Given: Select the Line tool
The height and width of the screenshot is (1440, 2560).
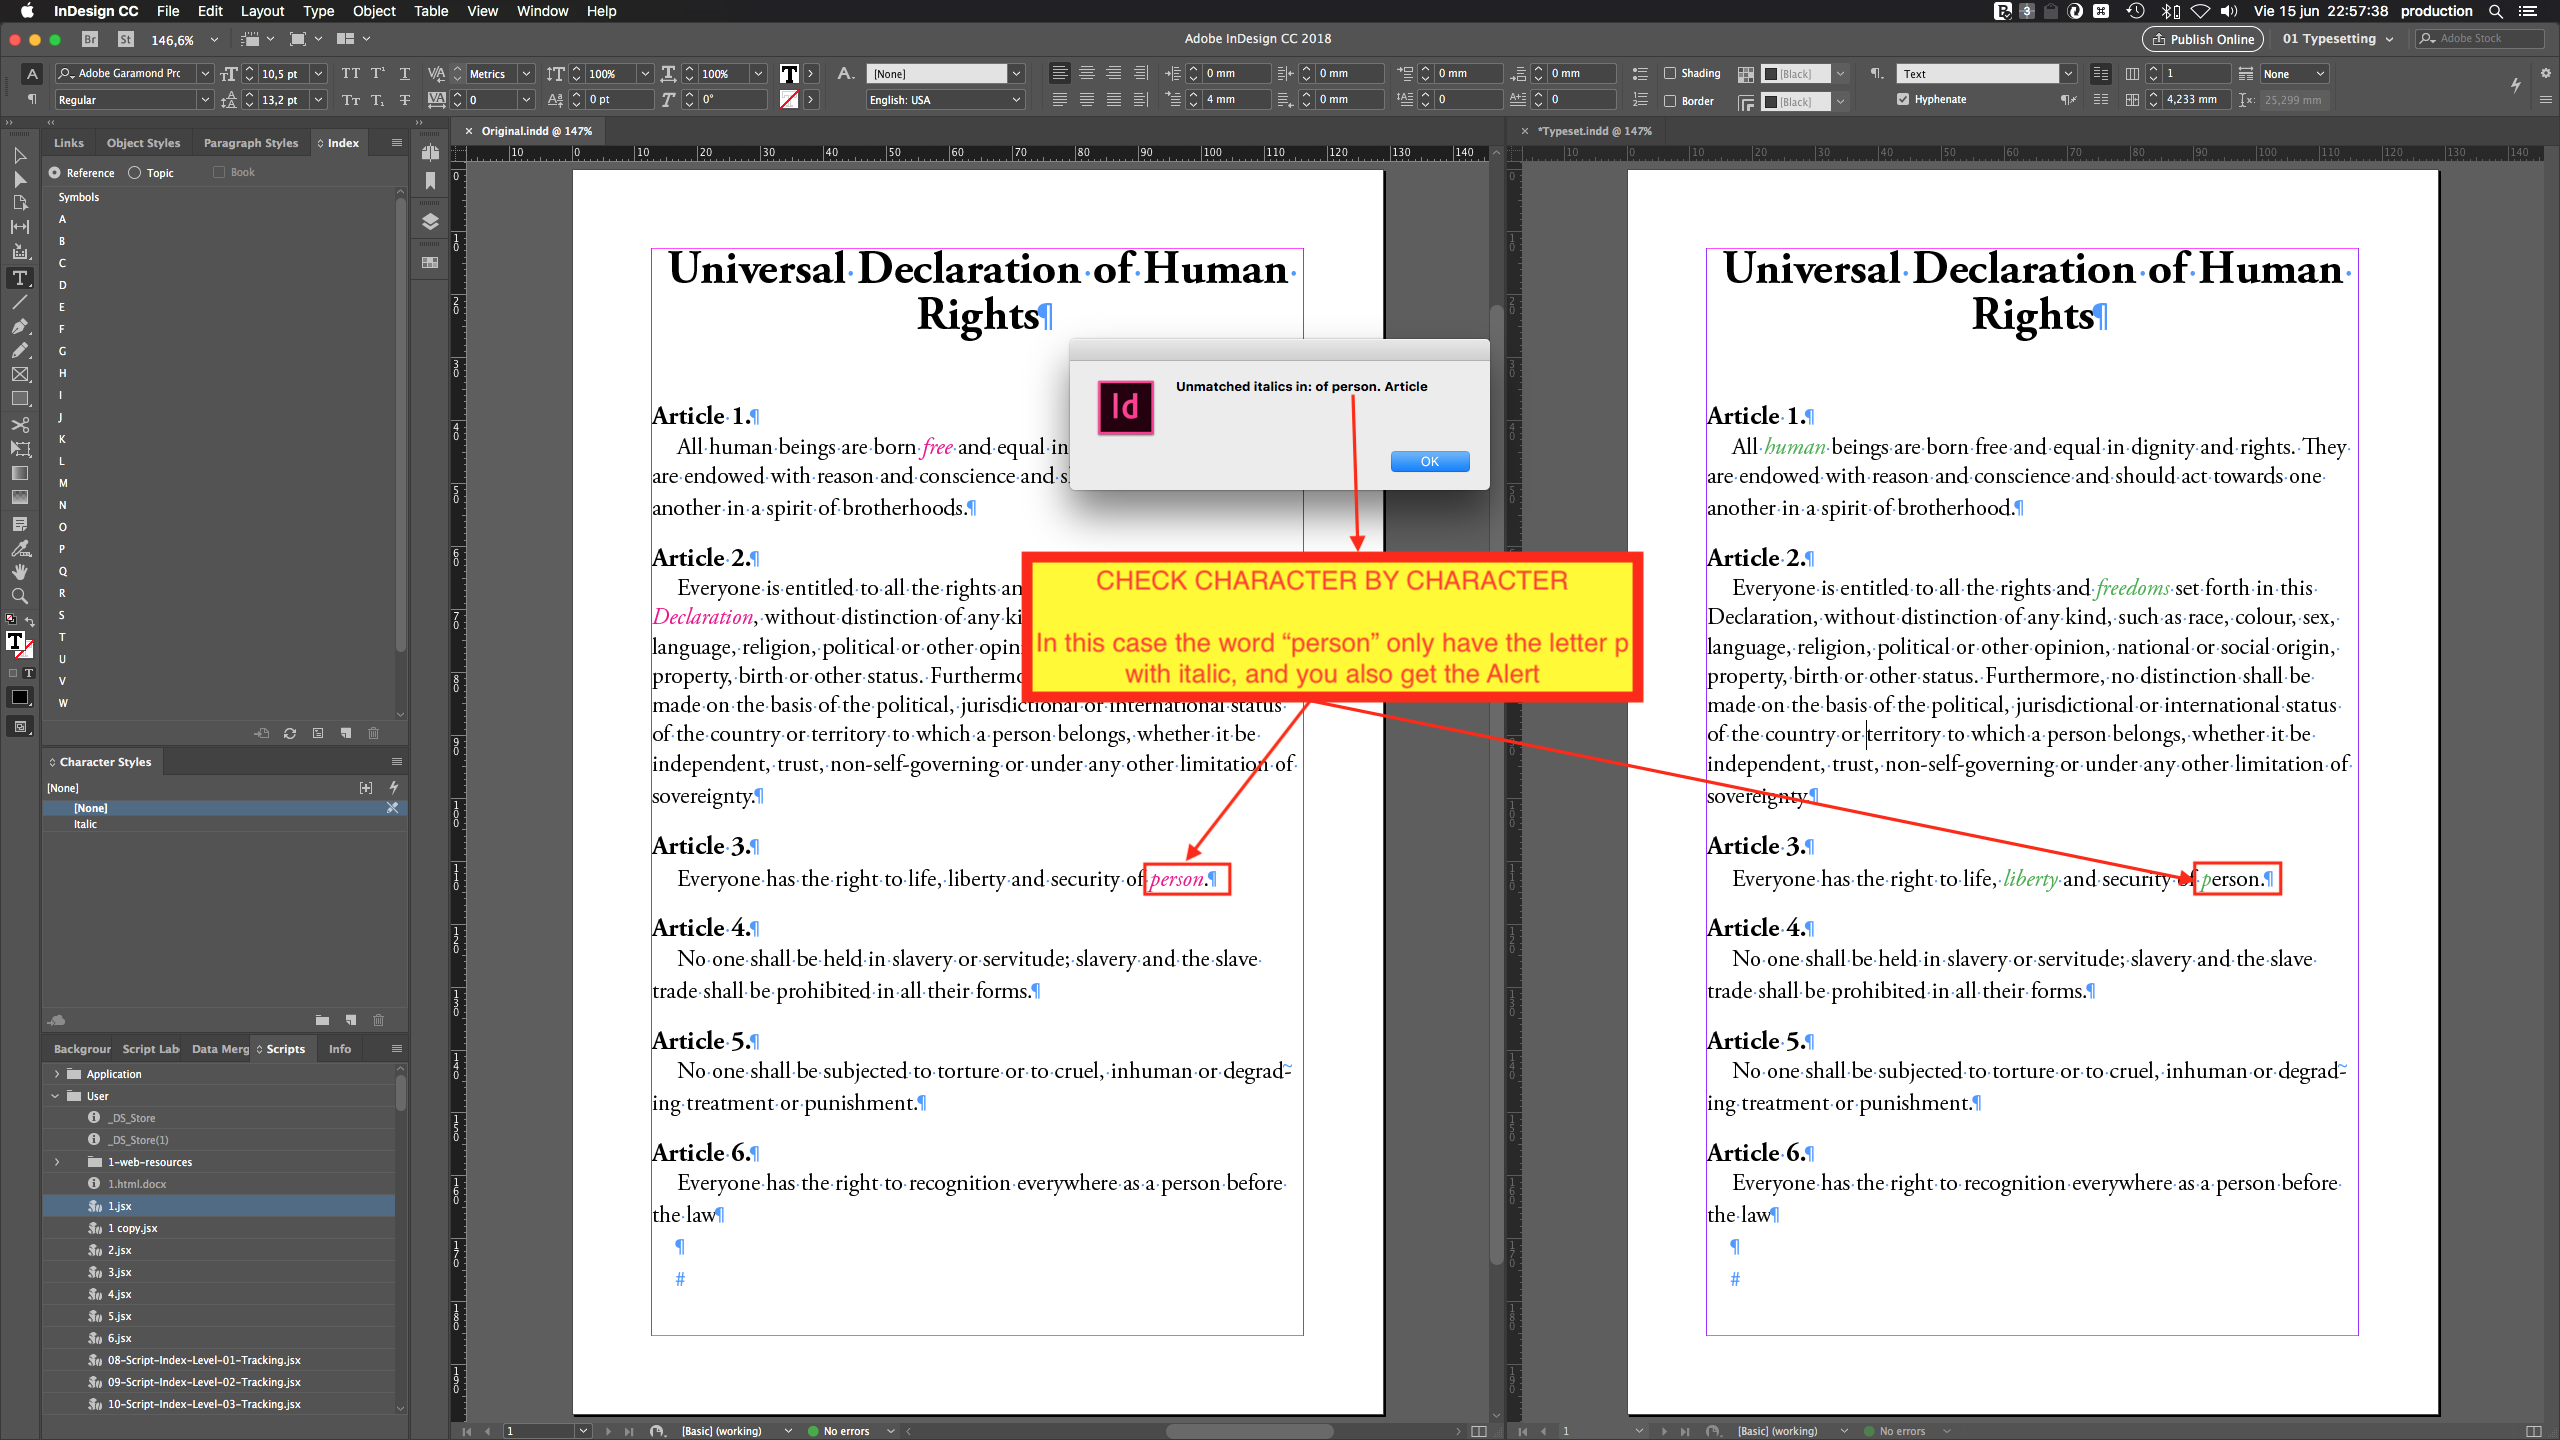Looking at the screenshot, I should (x=19, y=302).
